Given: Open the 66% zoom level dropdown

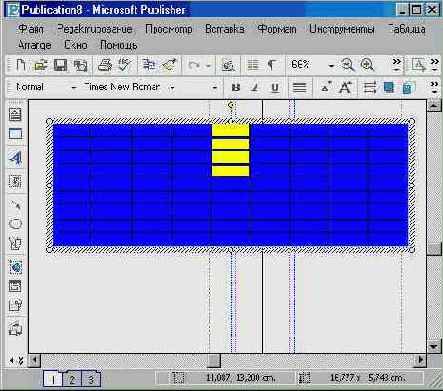Looking at the screenshot, I should point(331,65).
